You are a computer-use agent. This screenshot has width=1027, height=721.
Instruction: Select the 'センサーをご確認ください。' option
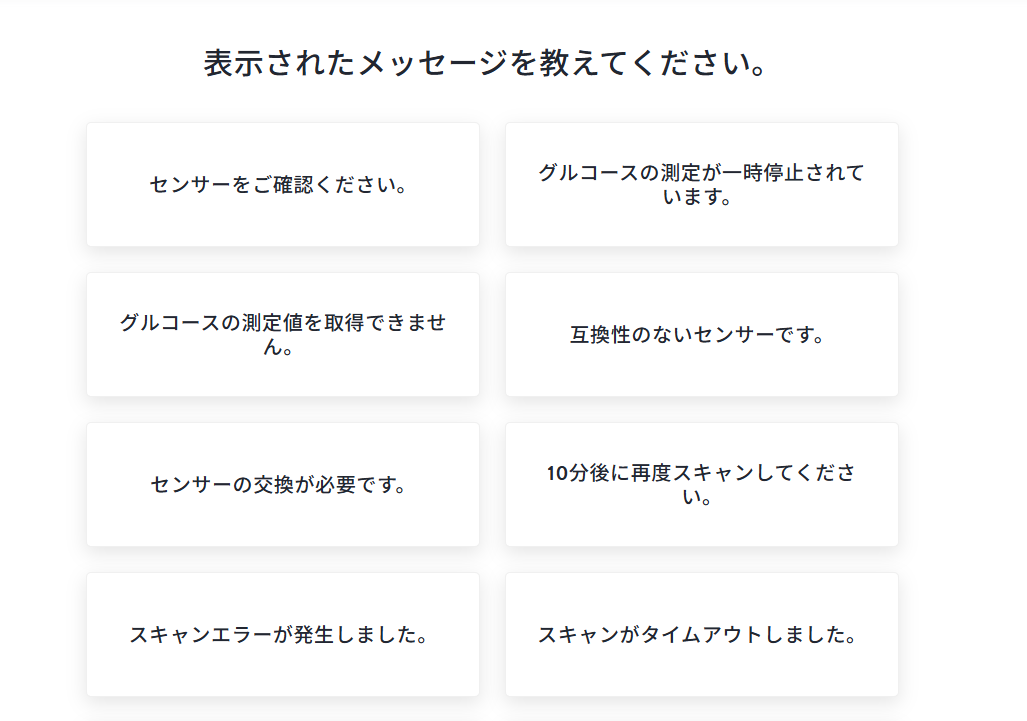pos(282,185)
